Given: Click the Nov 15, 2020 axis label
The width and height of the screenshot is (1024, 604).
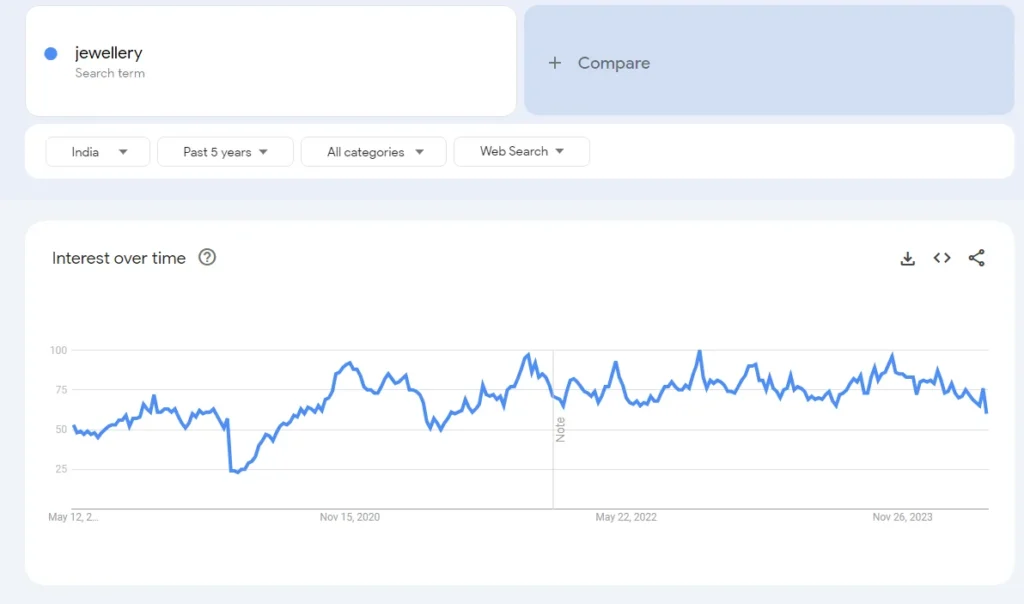Looking at the screenshot, I should coord(350,517).
